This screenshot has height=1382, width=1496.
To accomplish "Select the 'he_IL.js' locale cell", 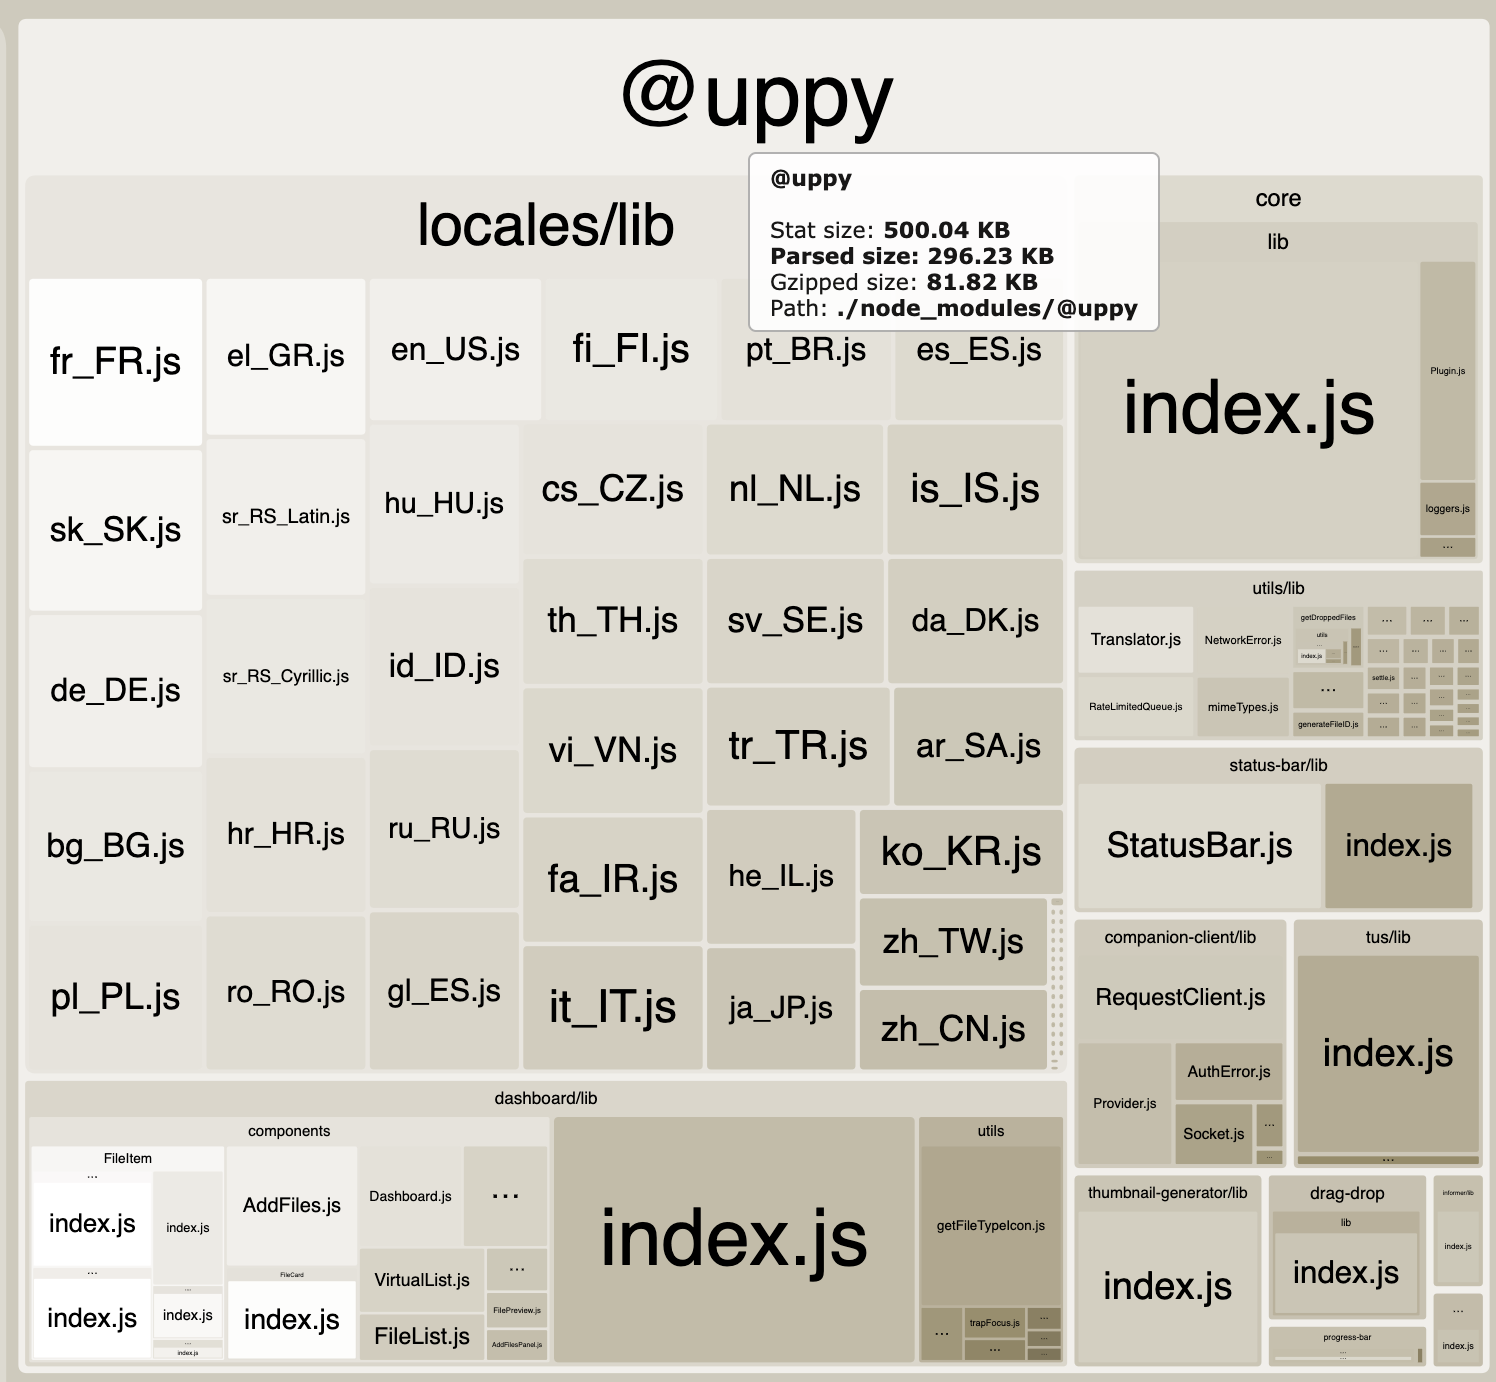I will pyautogui.click(x=781, y=877).
